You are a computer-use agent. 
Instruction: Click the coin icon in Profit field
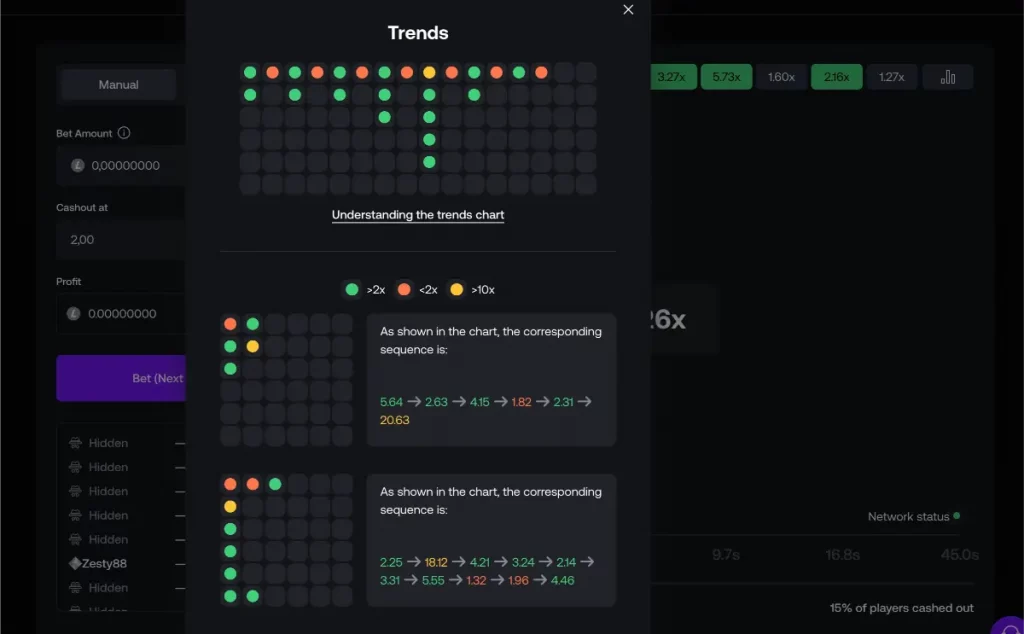pyautogui.click(x=74, y=313)
